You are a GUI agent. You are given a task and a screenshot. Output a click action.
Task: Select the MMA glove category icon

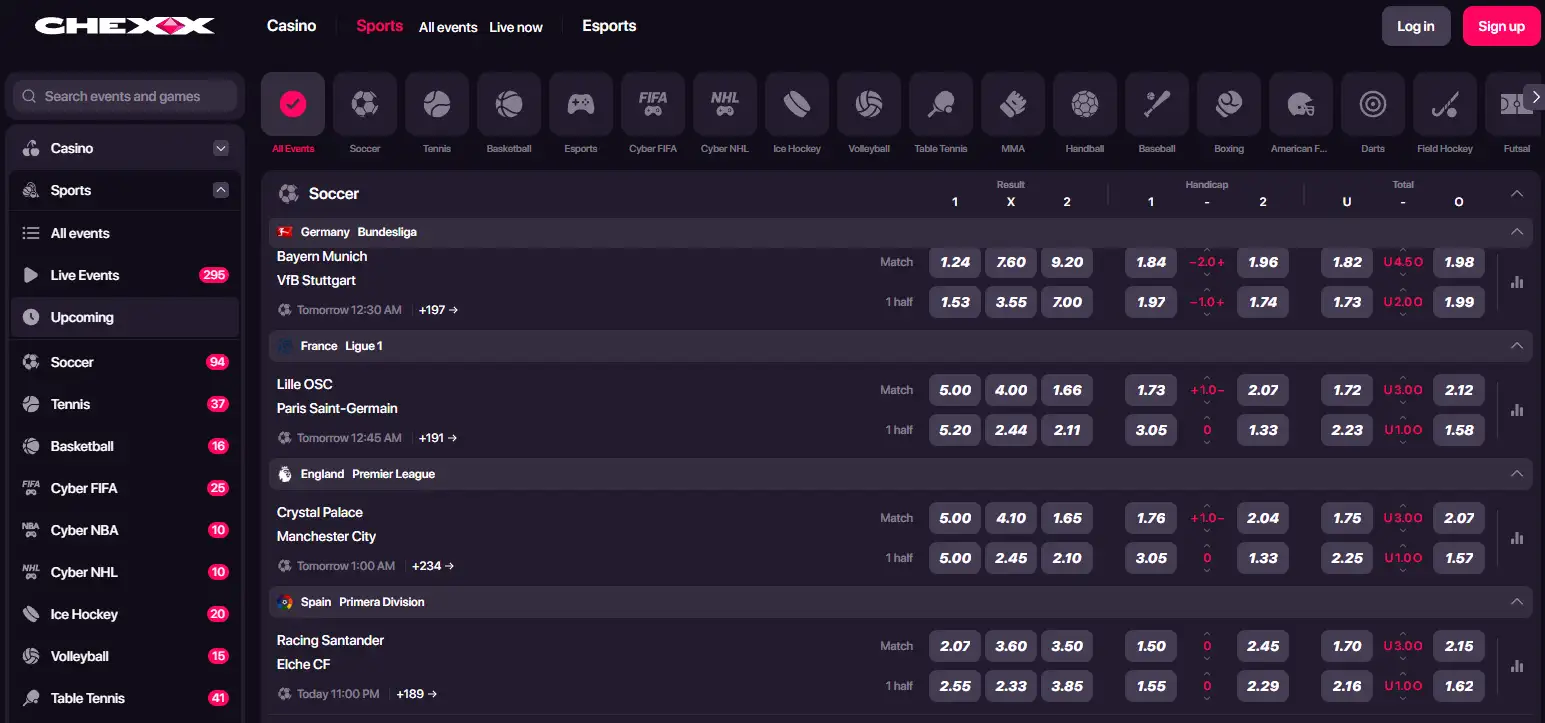(1013, 104)
